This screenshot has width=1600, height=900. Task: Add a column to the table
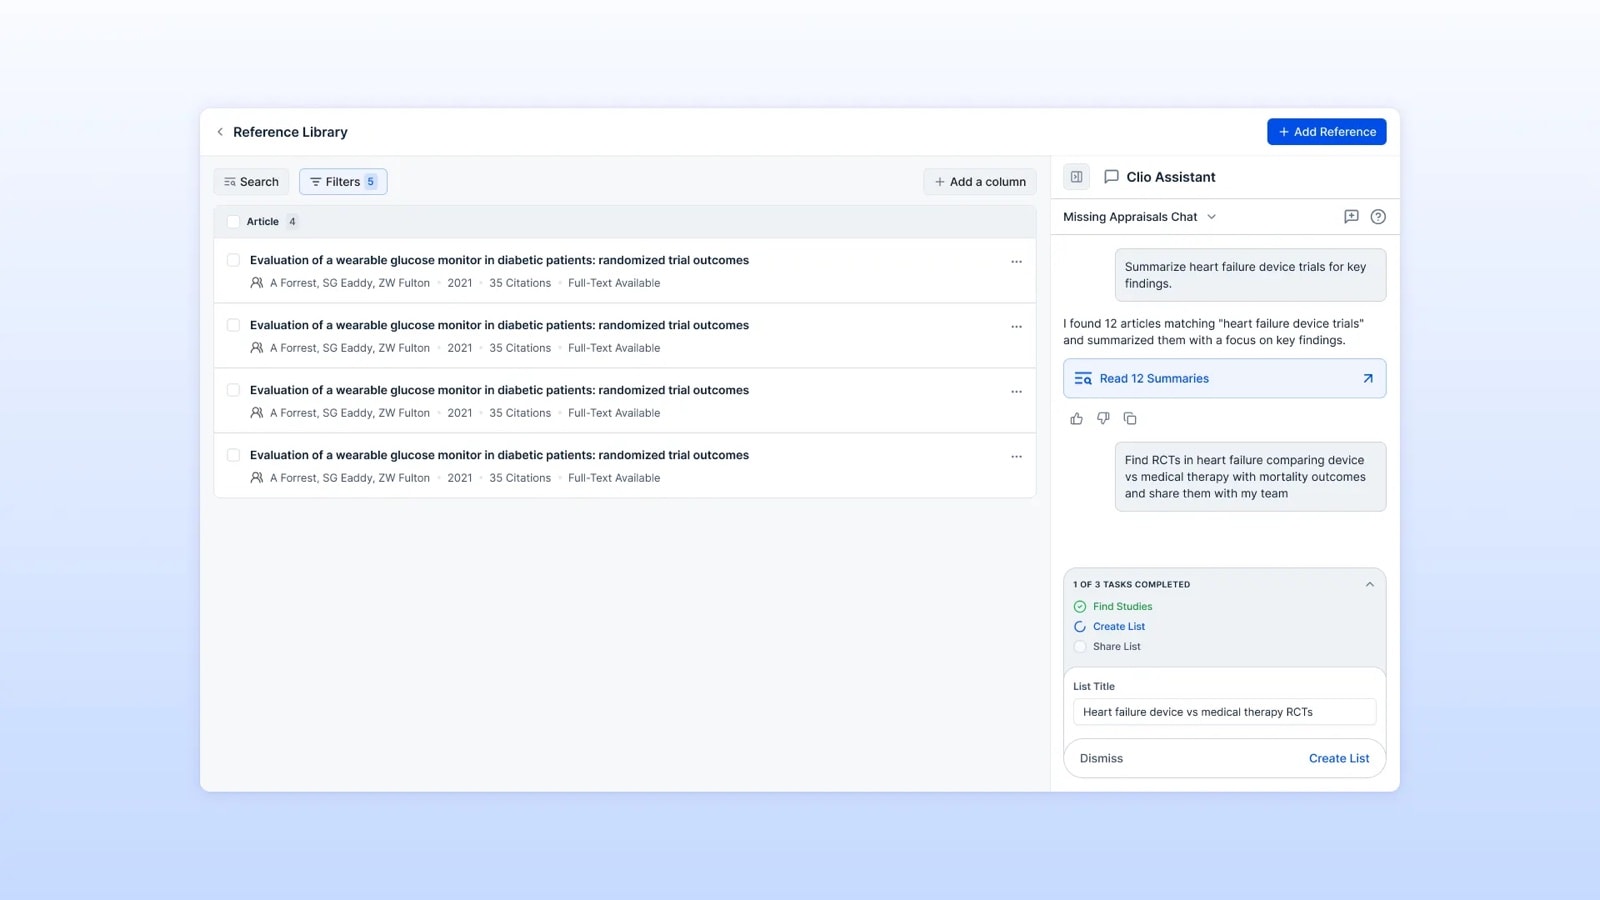pyautogui.click(x=980, y=182)
